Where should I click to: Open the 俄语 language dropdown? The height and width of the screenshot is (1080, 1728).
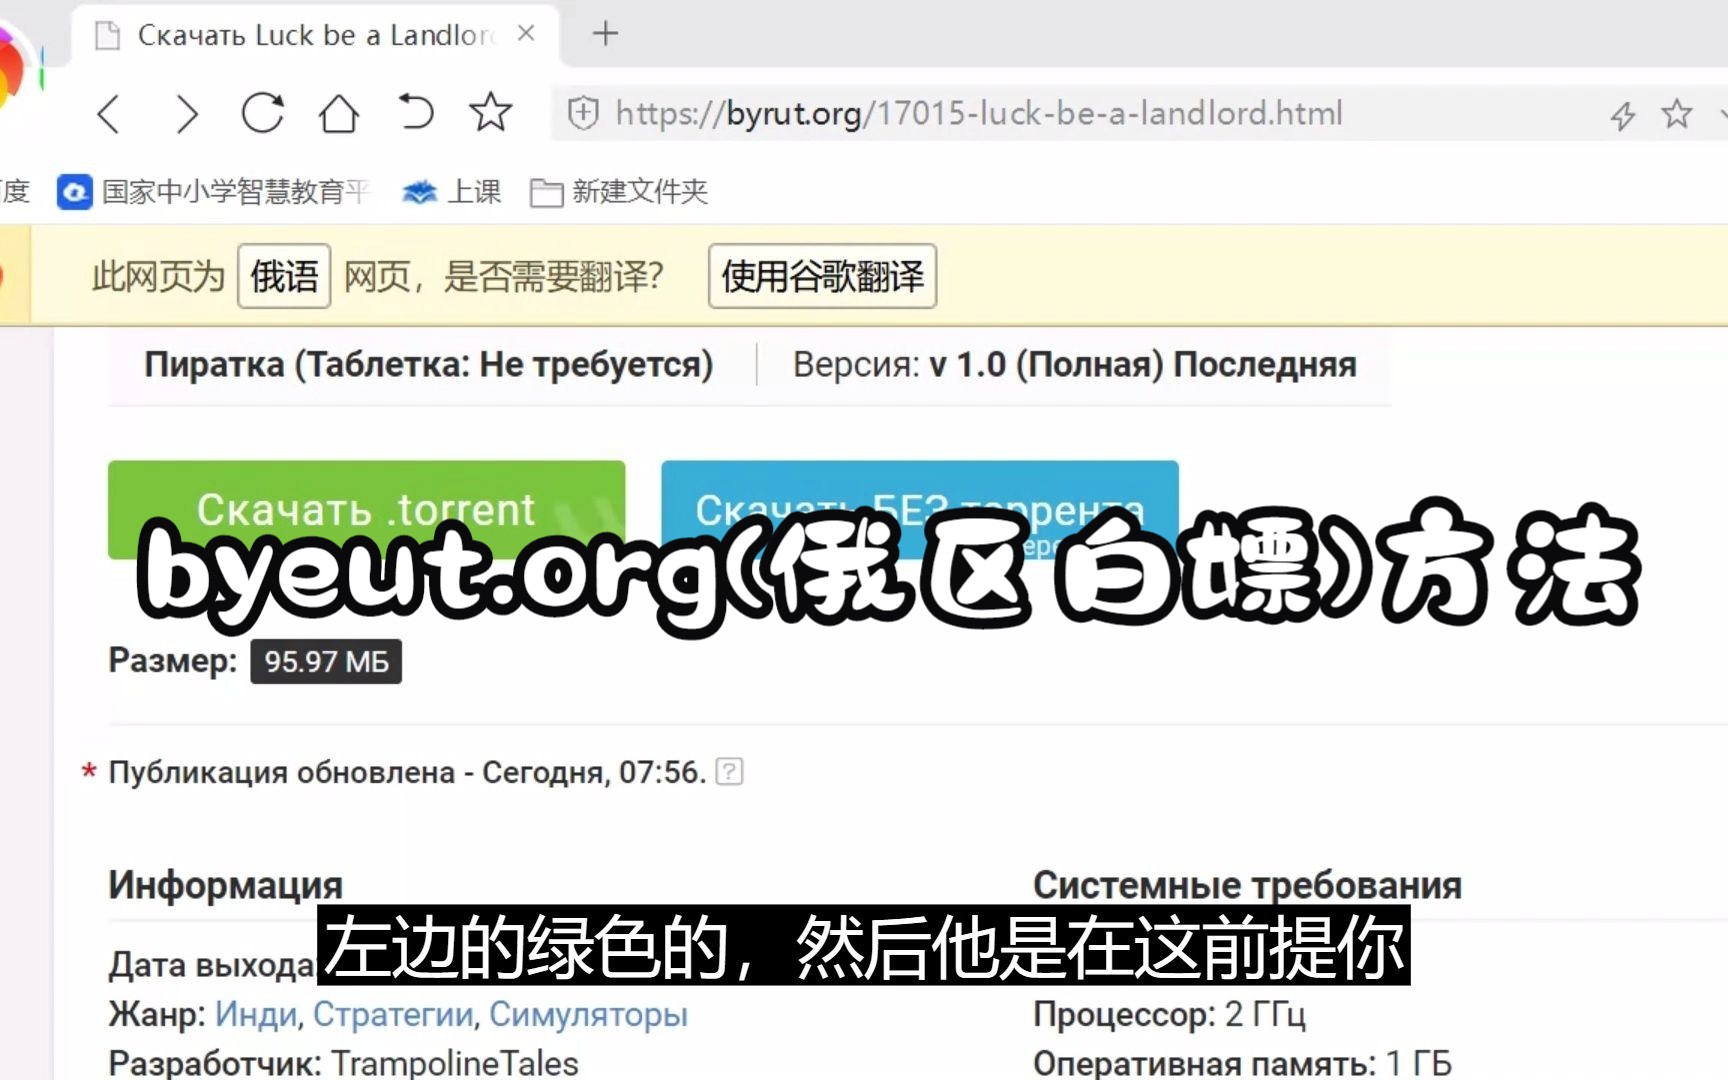coord(284,276)
